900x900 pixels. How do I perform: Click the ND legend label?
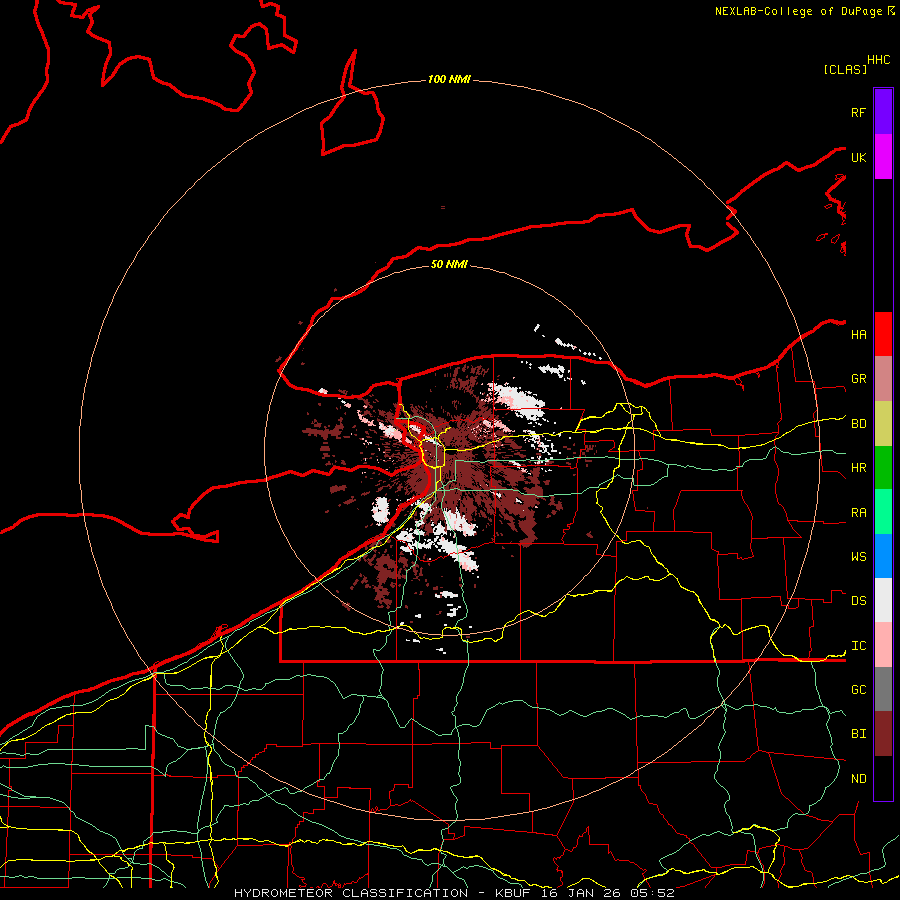pyautogui.click(x=858, y=779)
